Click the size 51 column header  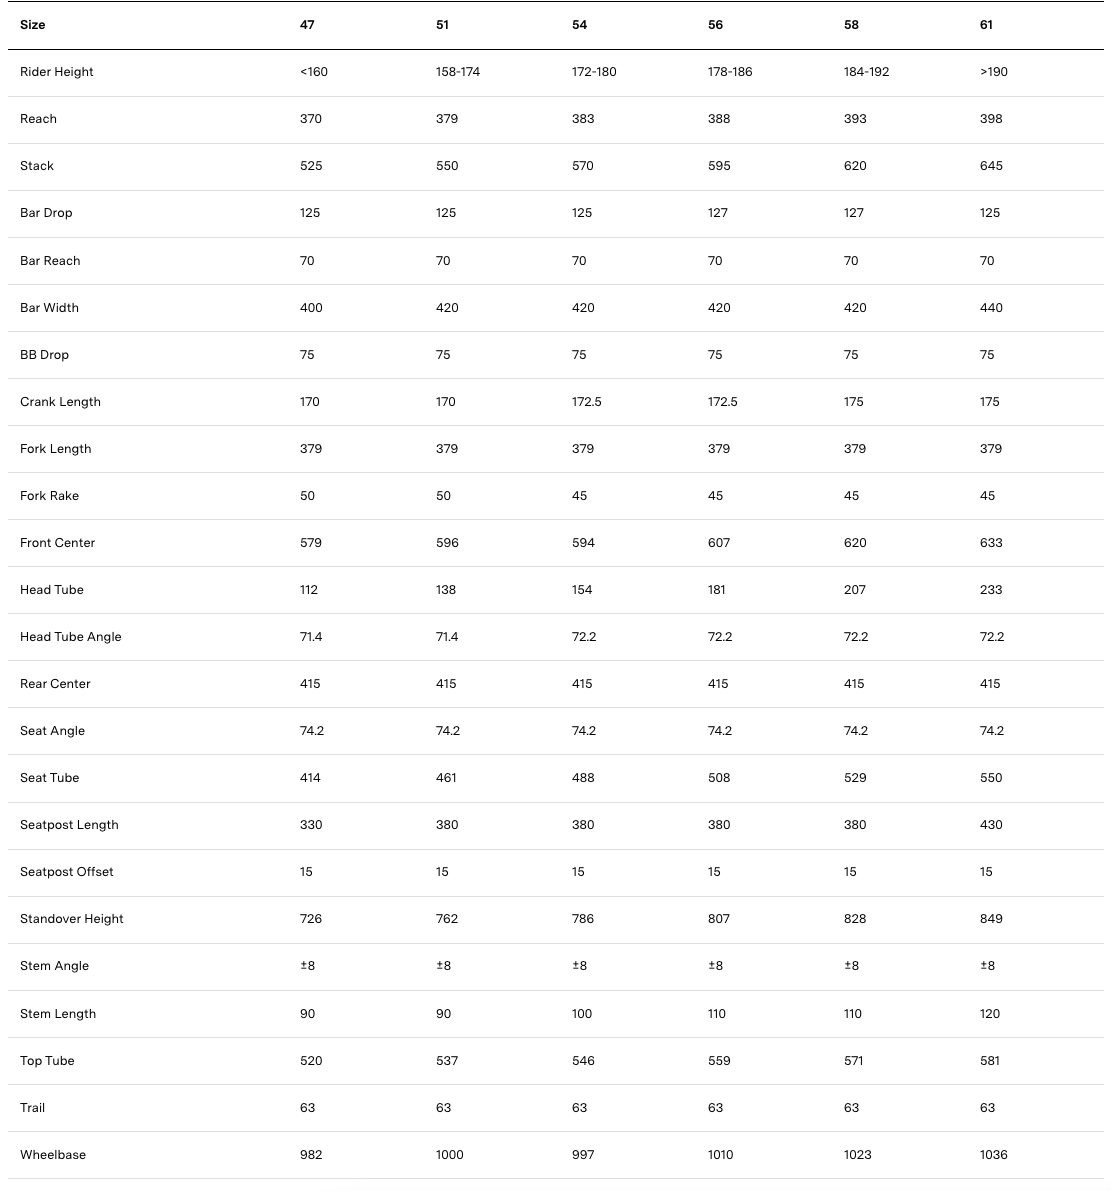(443, 25)
